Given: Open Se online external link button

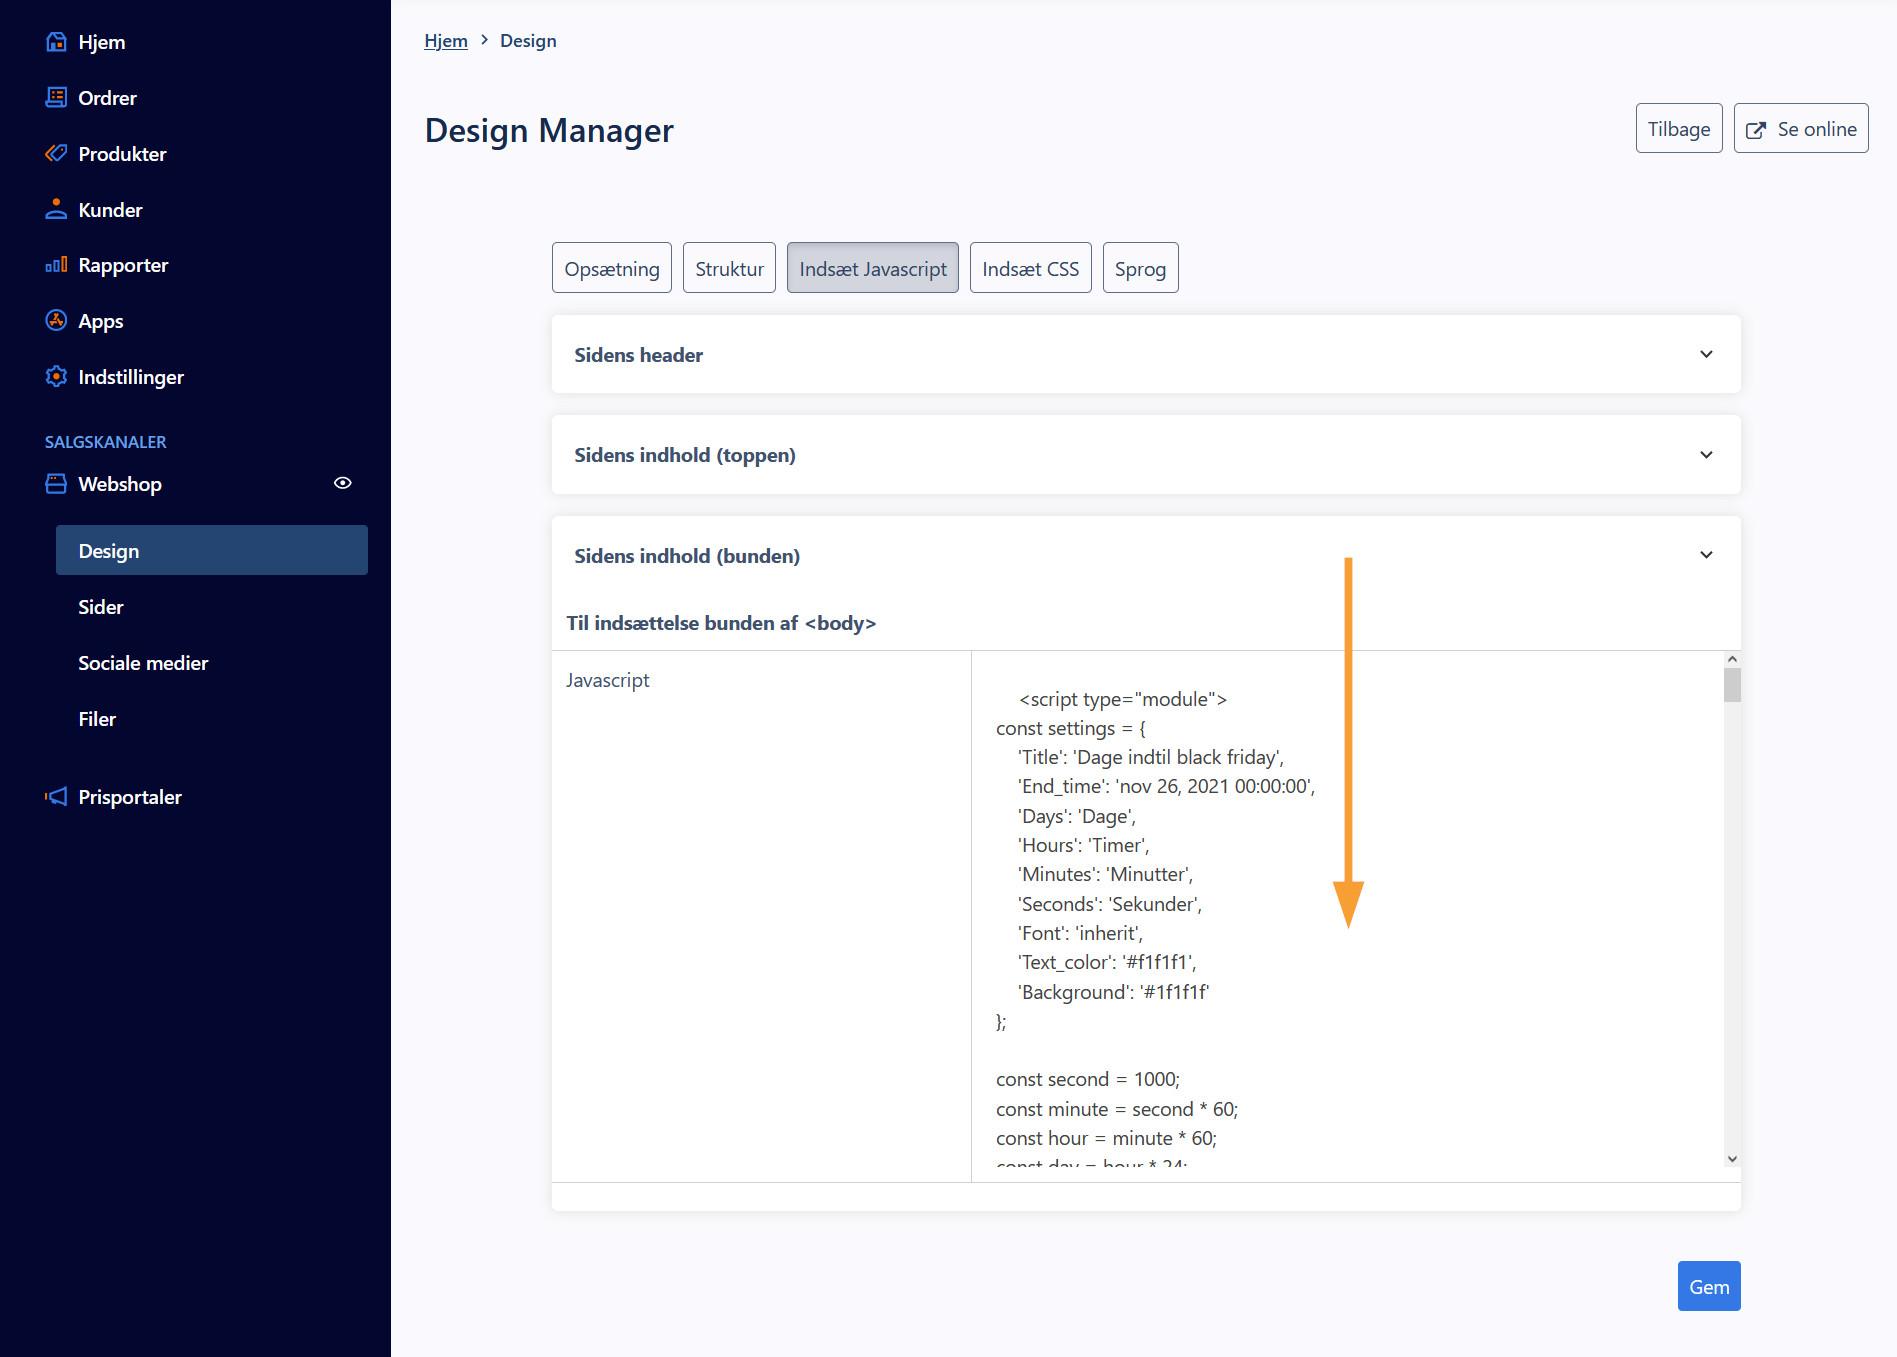Looking at the screenshot, I should [1800, 129].
